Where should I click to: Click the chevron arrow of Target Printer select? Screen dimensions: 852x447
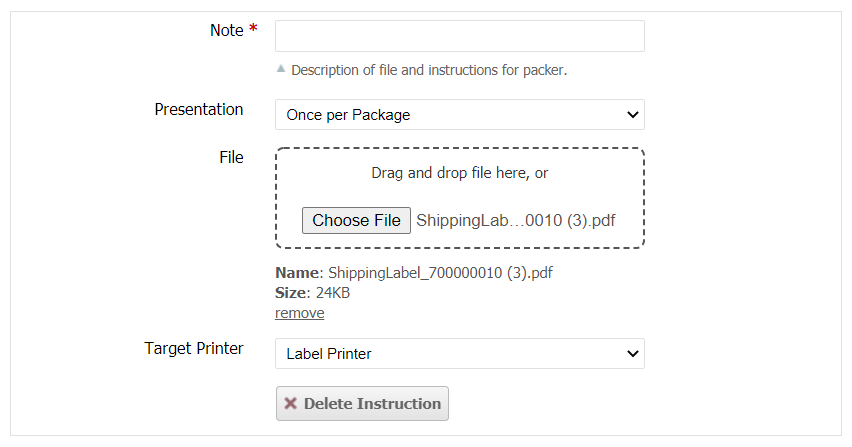pyautogui.click(x=632, y=353)
